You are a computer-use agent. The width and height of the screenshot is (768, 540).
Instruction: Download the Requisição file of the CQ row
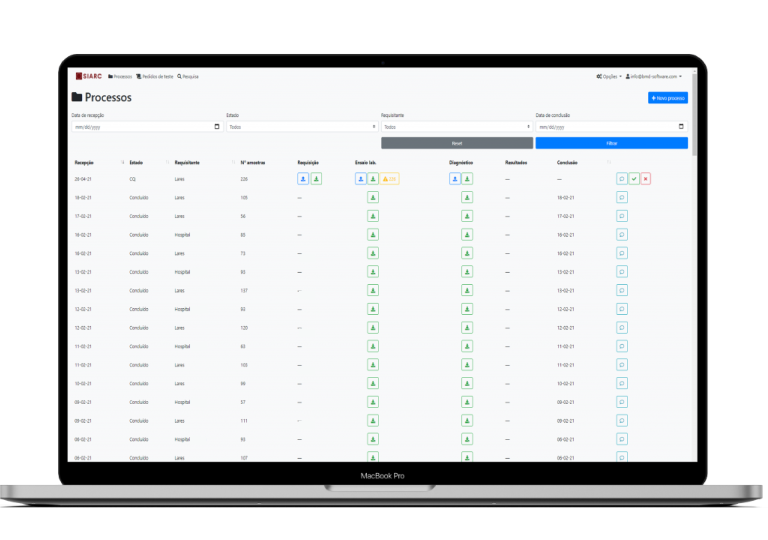(316, 179)
